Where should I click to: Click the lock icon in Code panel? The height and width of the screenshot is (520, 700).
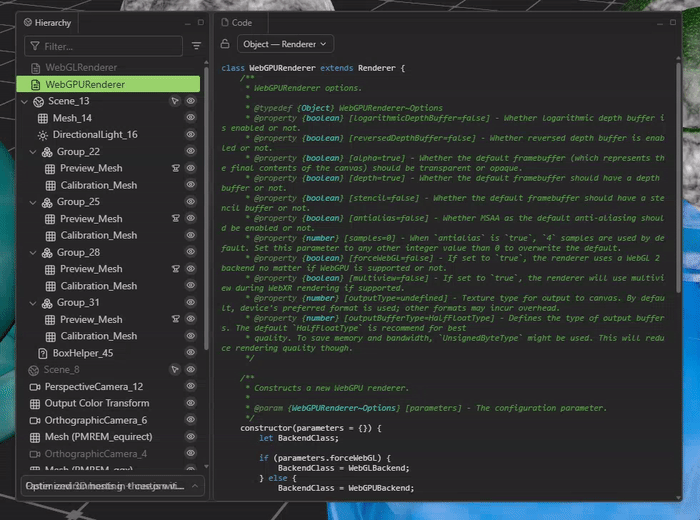[225, 44]
